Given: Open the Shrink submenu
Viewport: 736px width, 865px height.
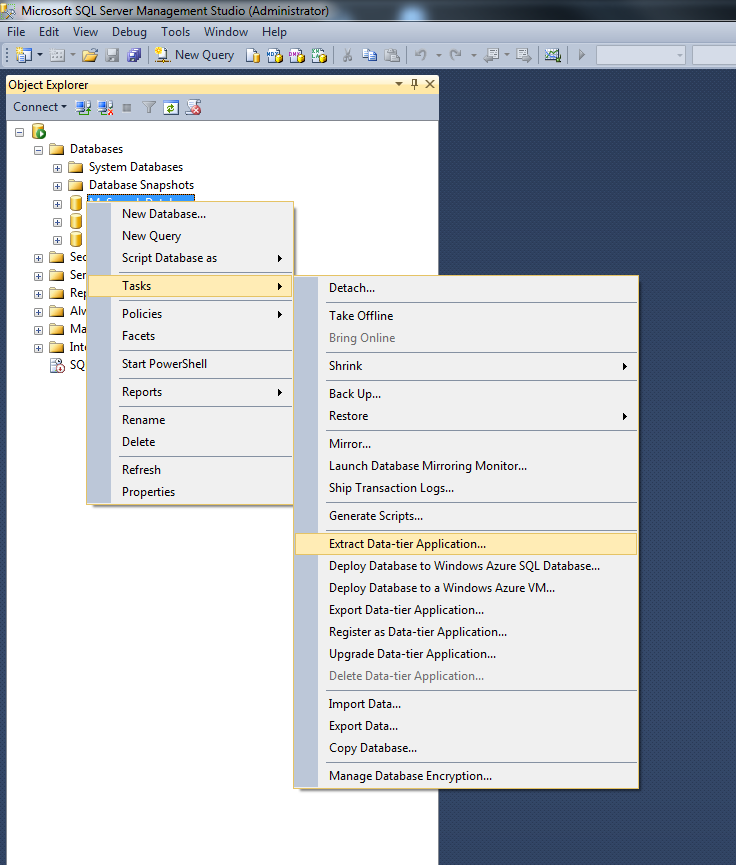Looking at the screenshot, I should 466,366.
